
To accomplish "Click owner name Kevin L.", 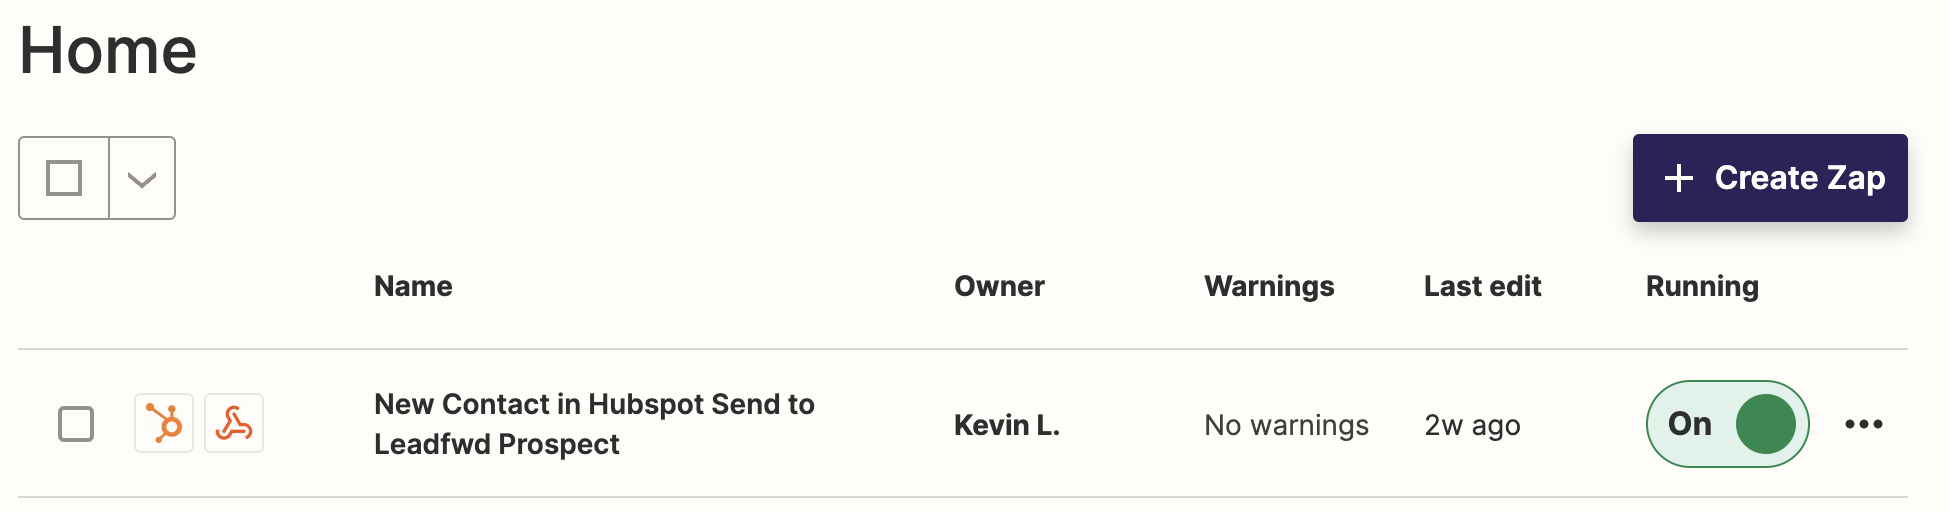I will tap(1006, 425).
